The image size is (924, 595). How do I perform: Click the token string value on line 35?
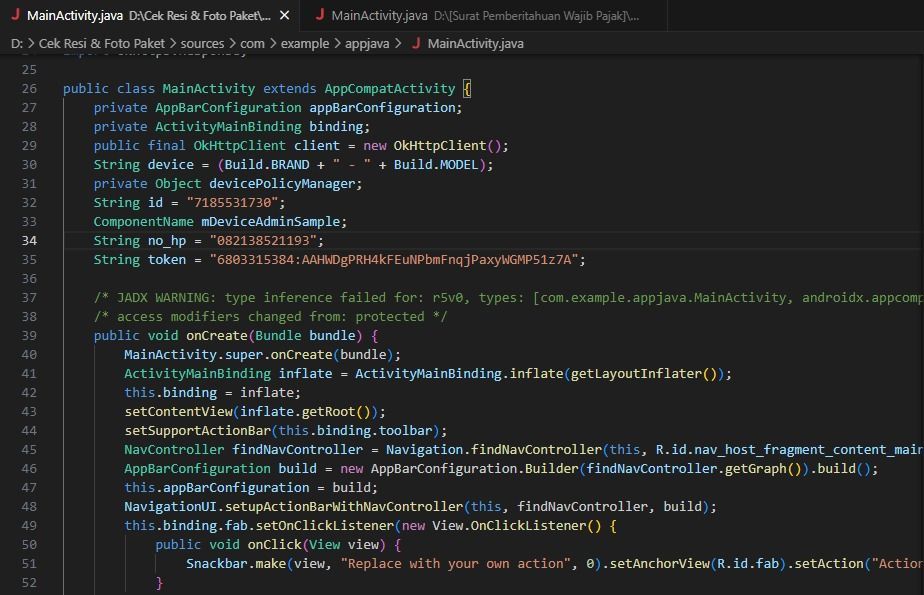tap(394, 260)
